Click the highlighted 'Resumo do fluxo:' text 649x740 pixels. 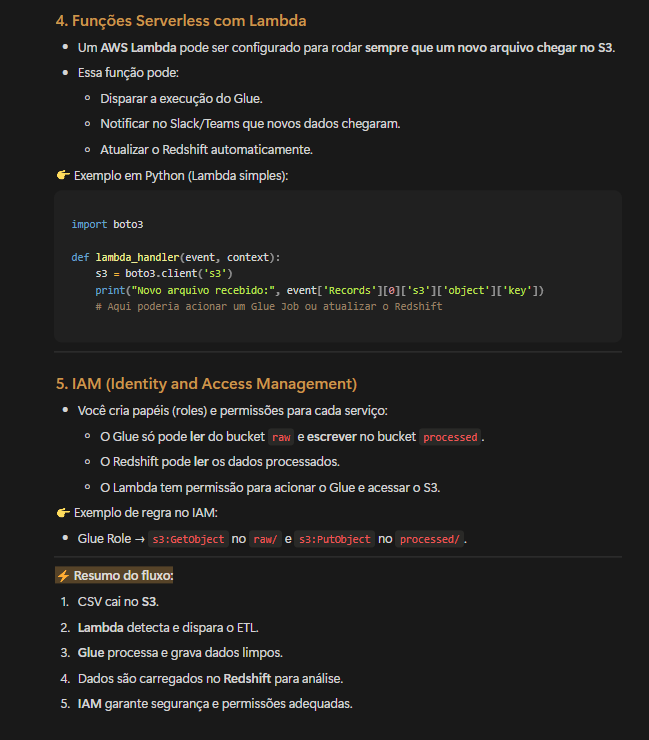coord(123,576)
